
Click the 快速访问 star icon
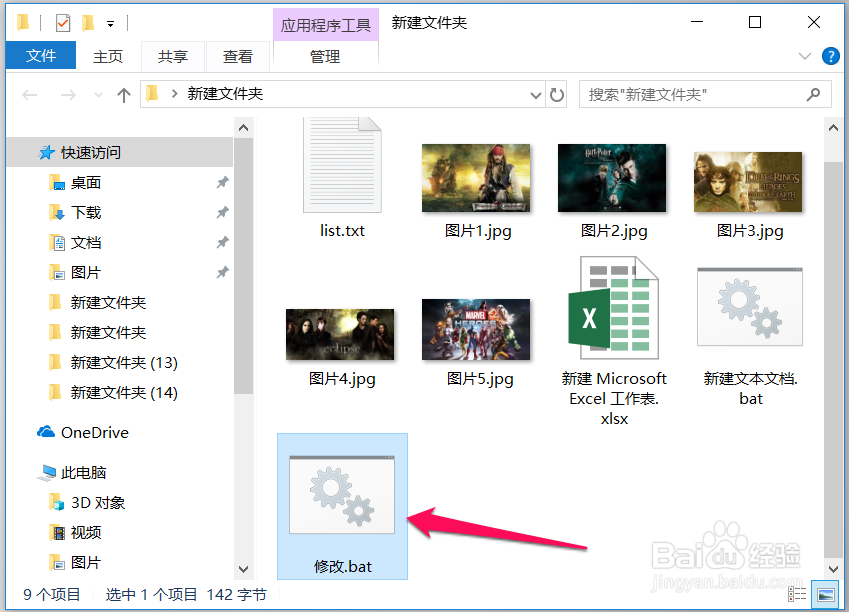(47, 152)
